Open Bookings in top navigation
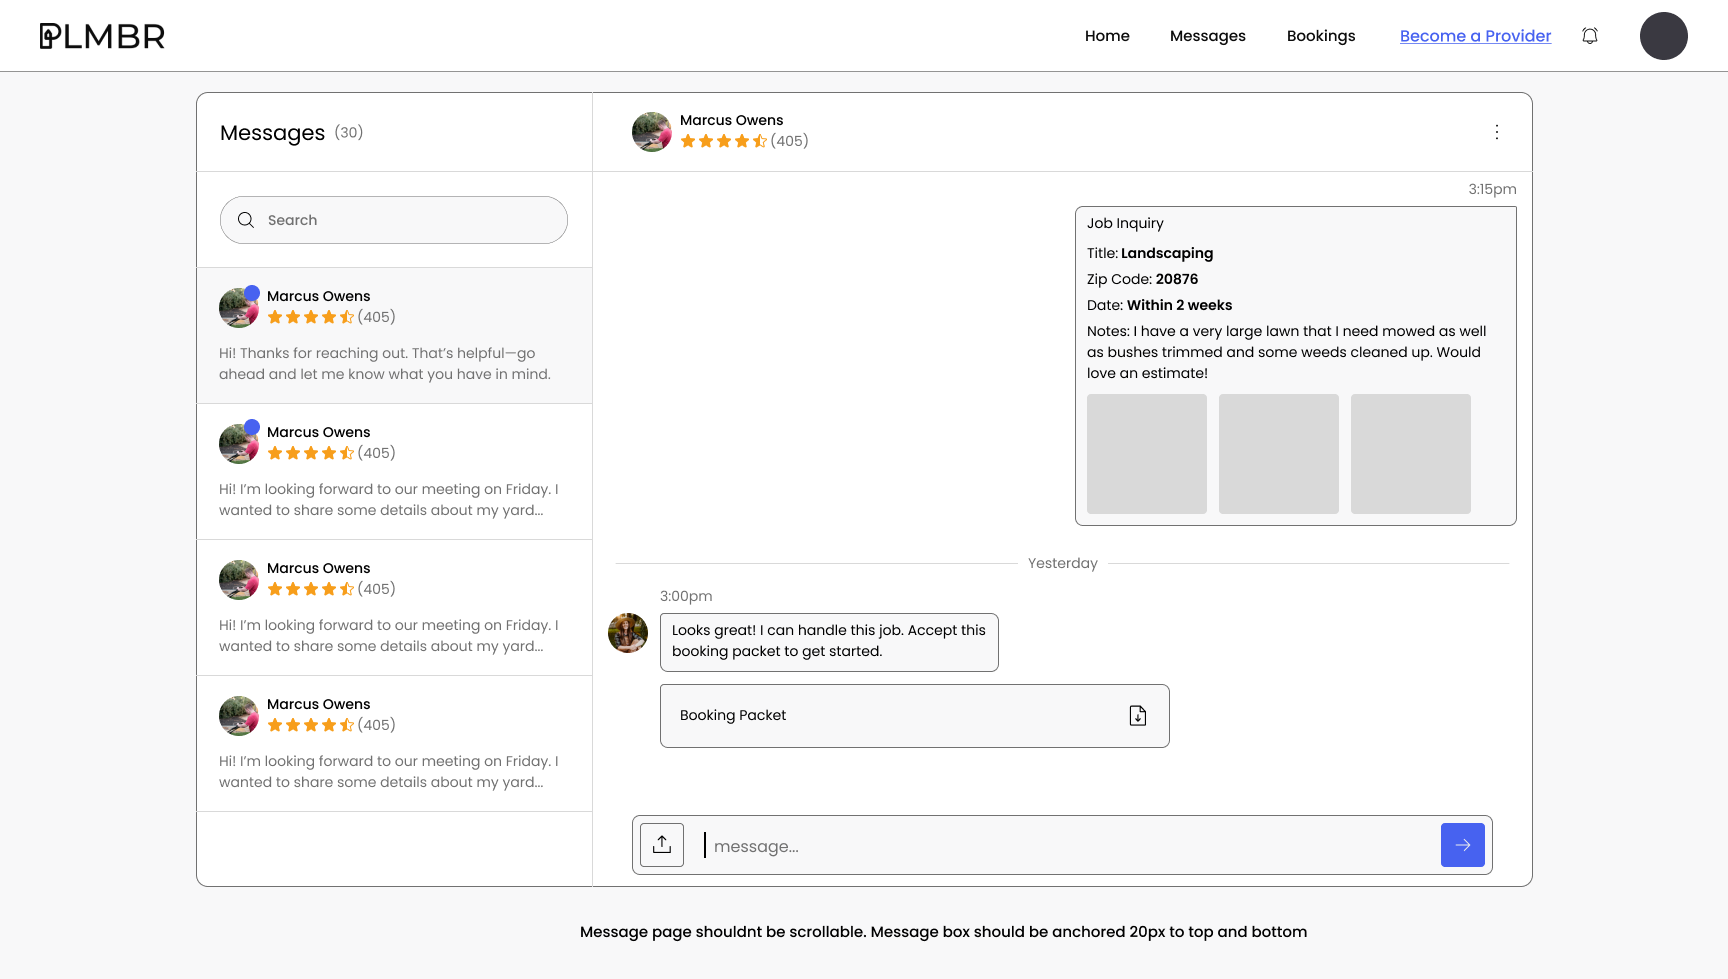 [1320, 36]
